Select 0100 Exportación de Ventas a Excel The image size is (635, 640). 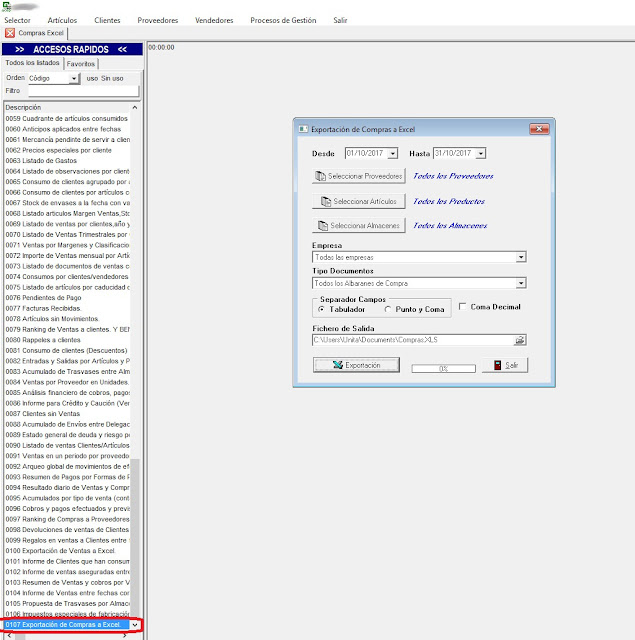[x=67, y=551]
